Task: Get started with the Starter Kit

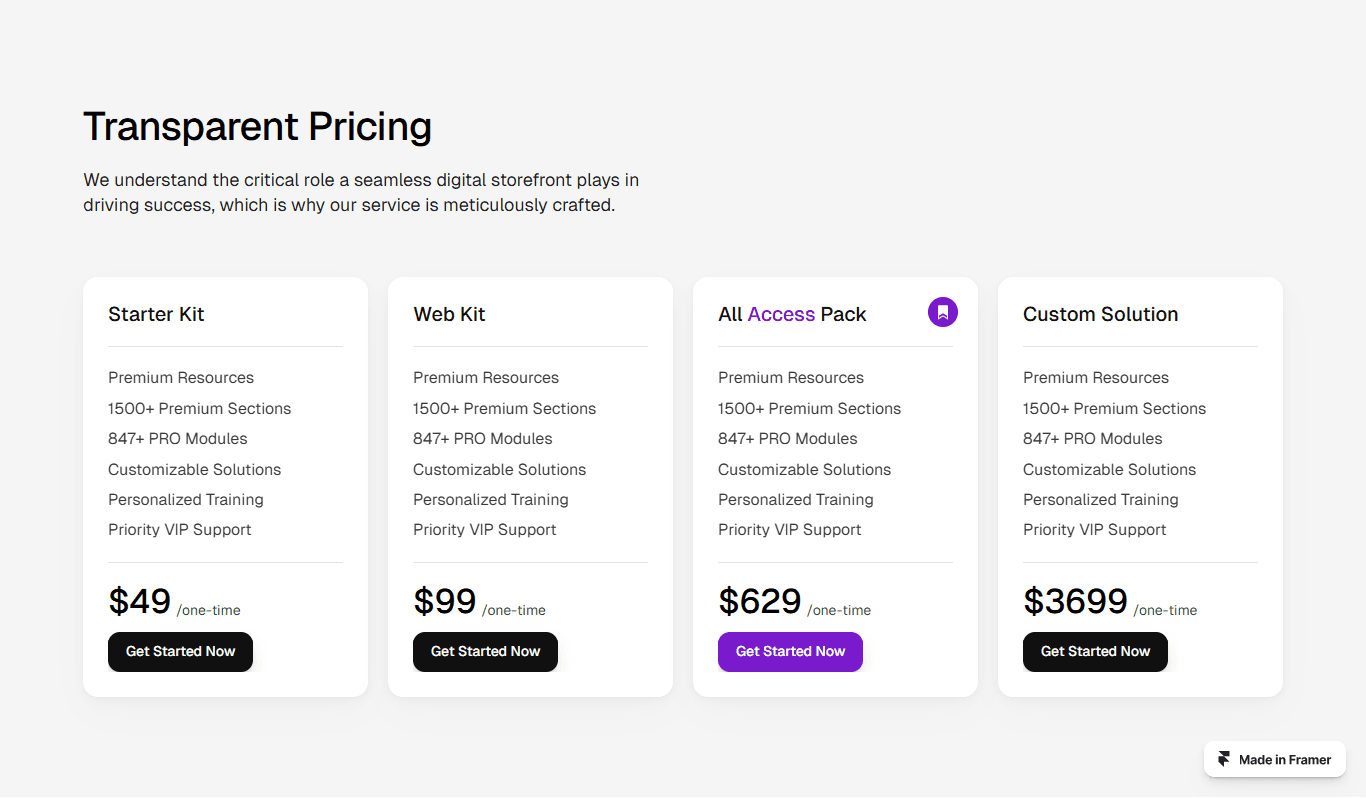Action: click(x=180, y=652)
